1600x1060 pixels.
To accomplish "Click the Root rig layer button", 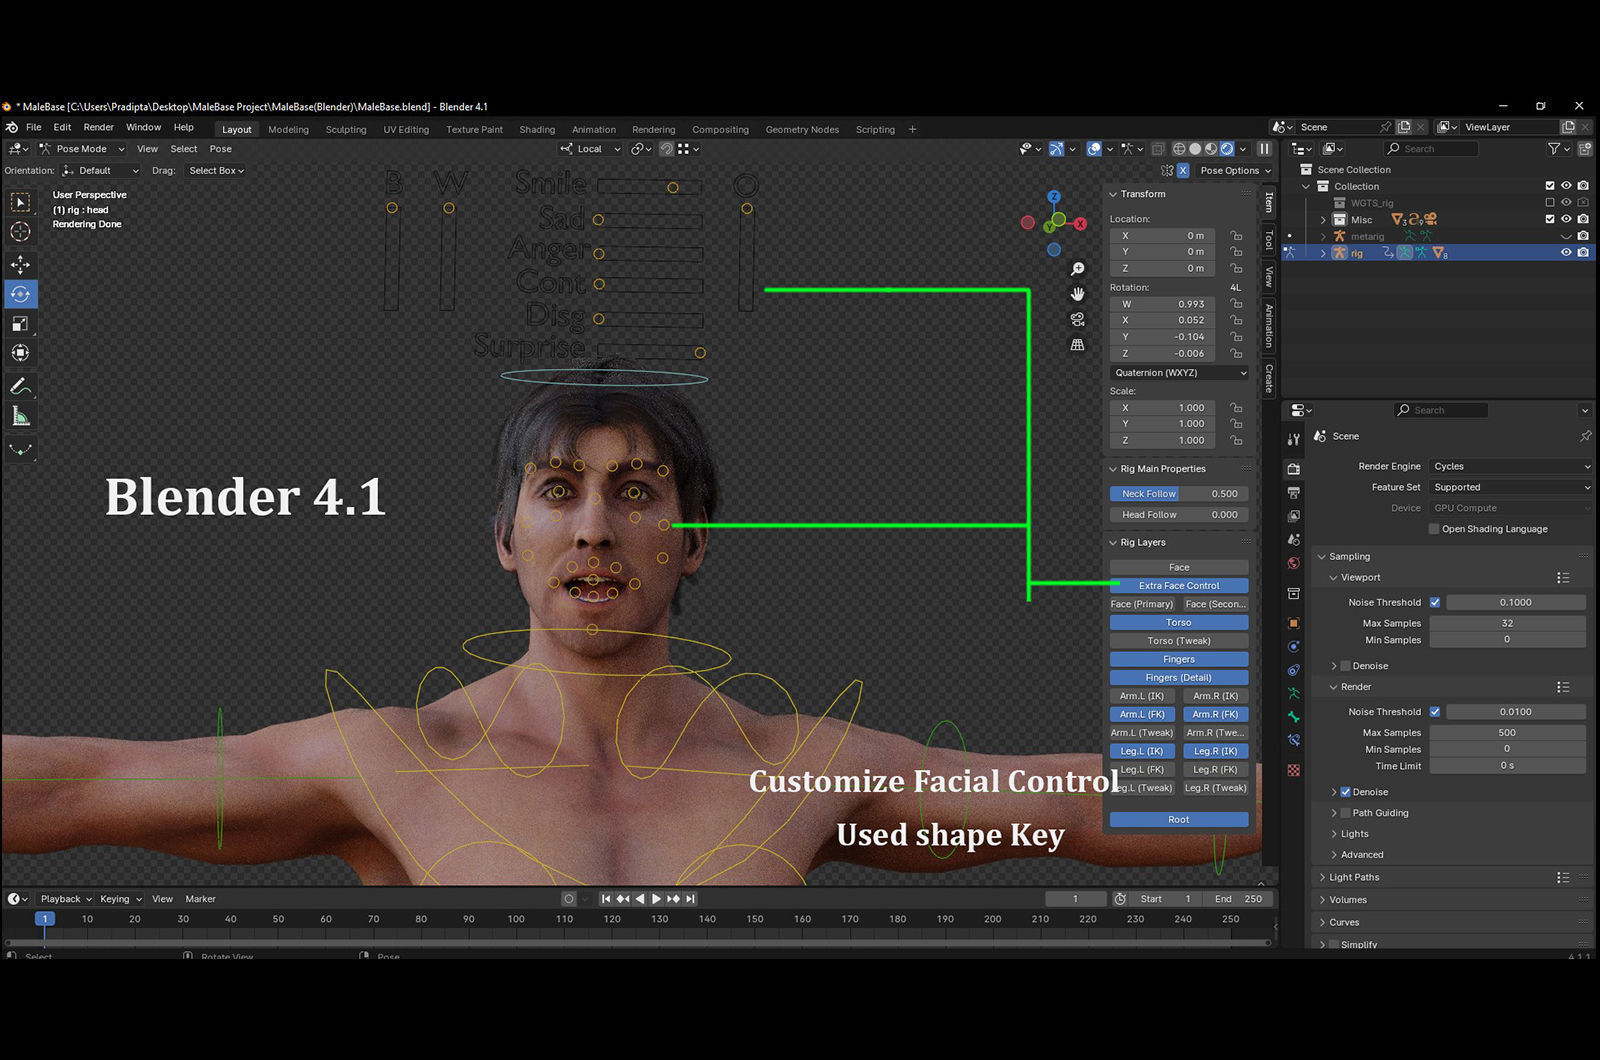I will click(x=1179, y=820).
